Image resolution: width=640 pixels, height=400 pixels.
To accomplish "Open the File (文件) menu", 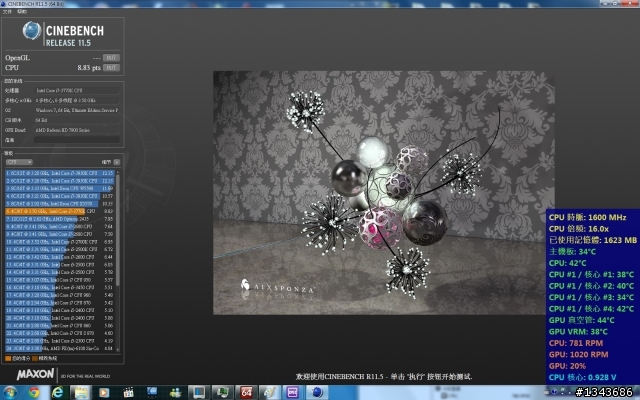I will point(7,11).
